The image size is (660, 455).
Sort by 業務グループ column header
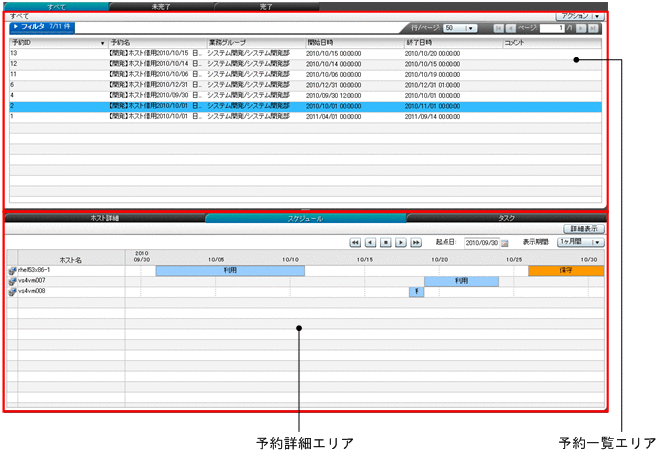[x=256, y=43]
